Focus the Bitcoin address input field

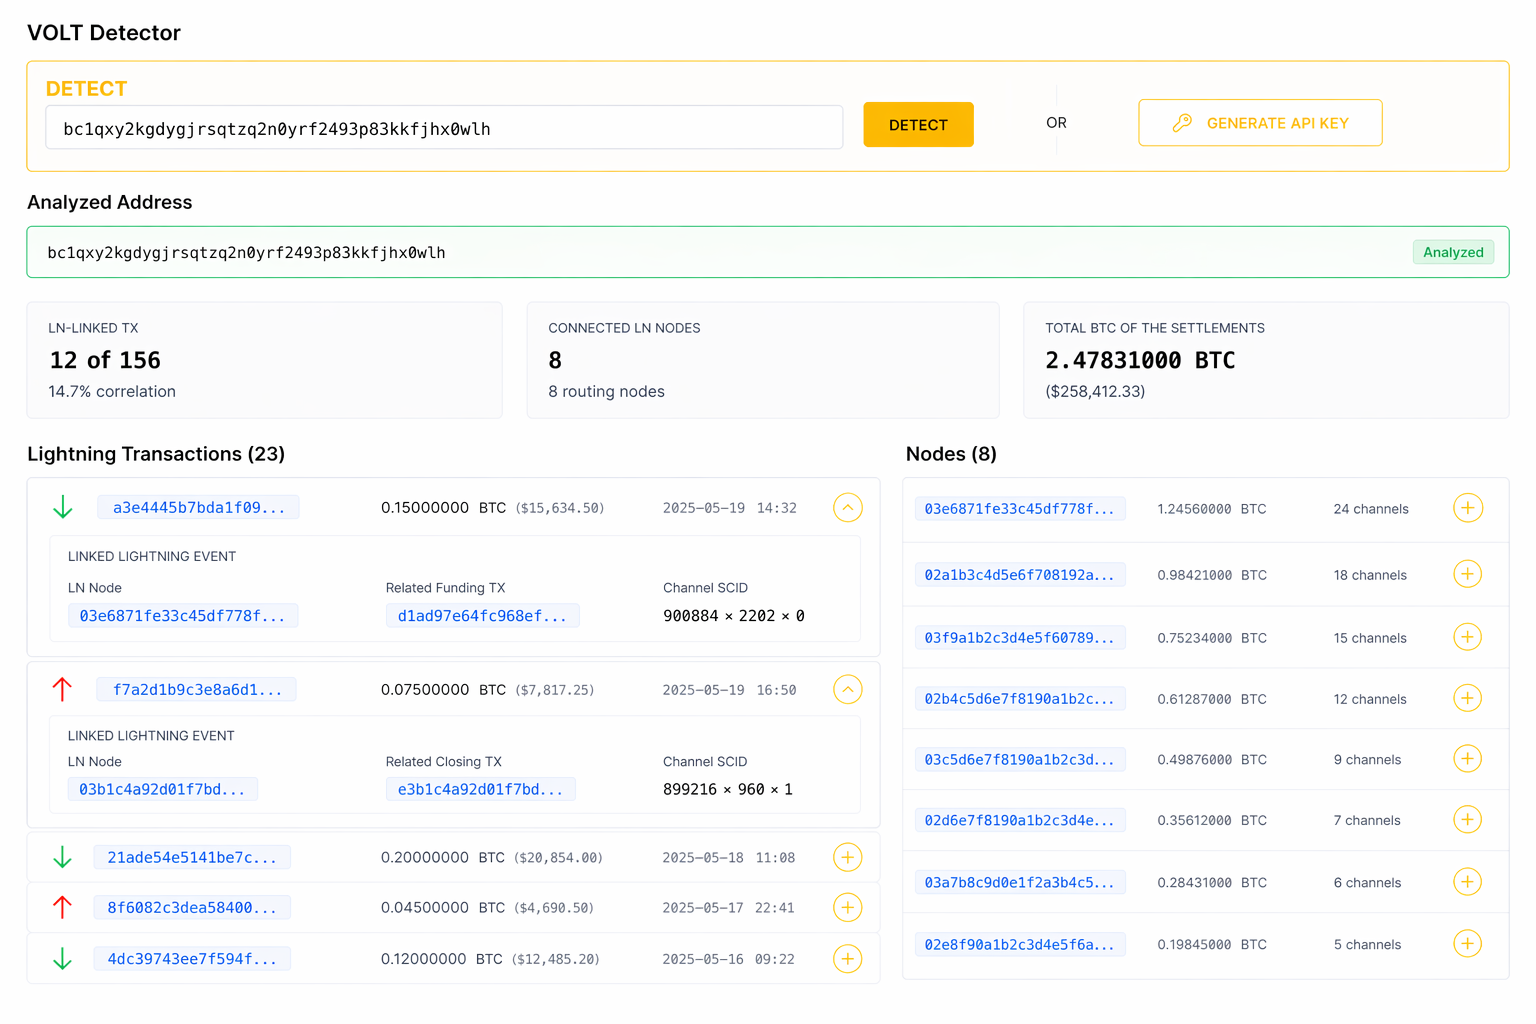444,128
